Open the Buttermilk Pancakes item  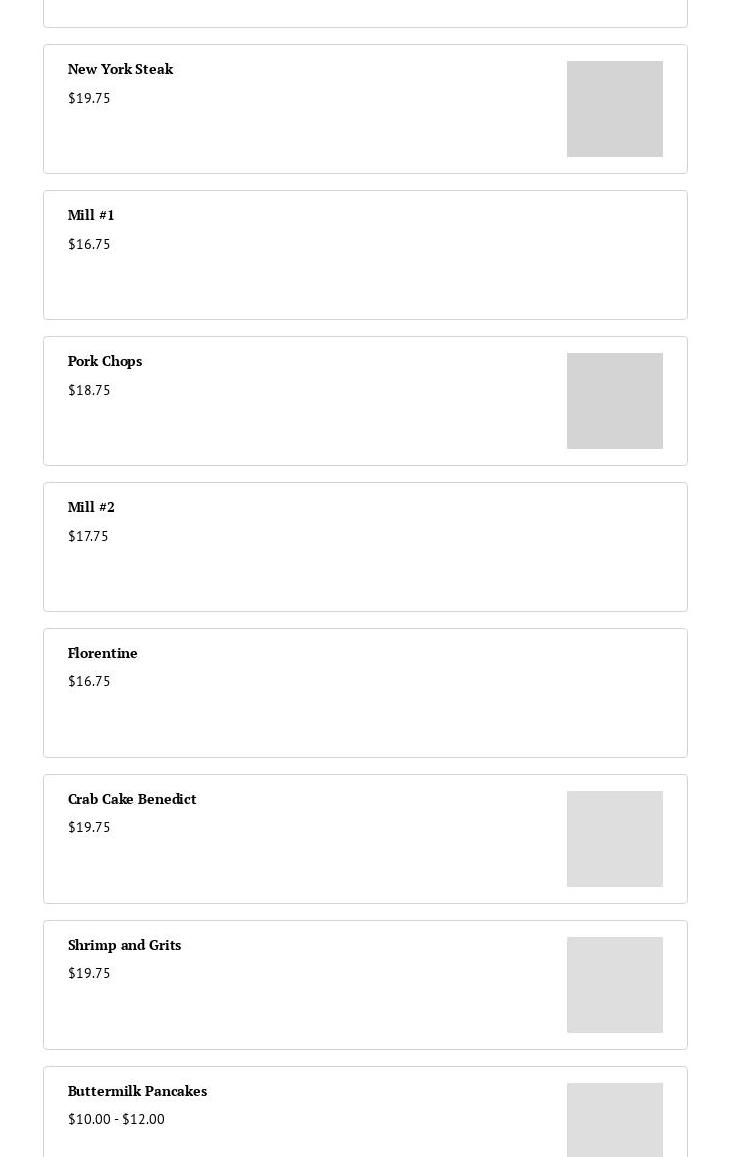(365, 1112)
